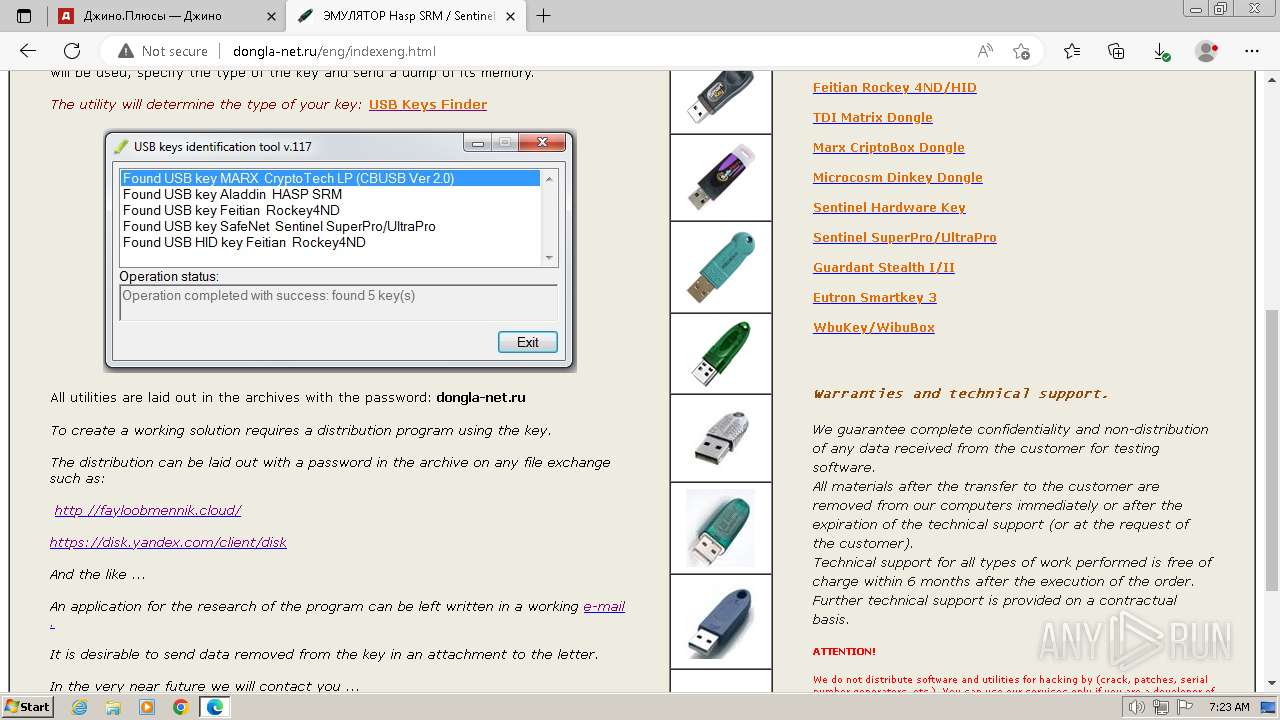Select the MARX CryptoTech LP key row
The image size is (1280, 720).
pos(330,178)
